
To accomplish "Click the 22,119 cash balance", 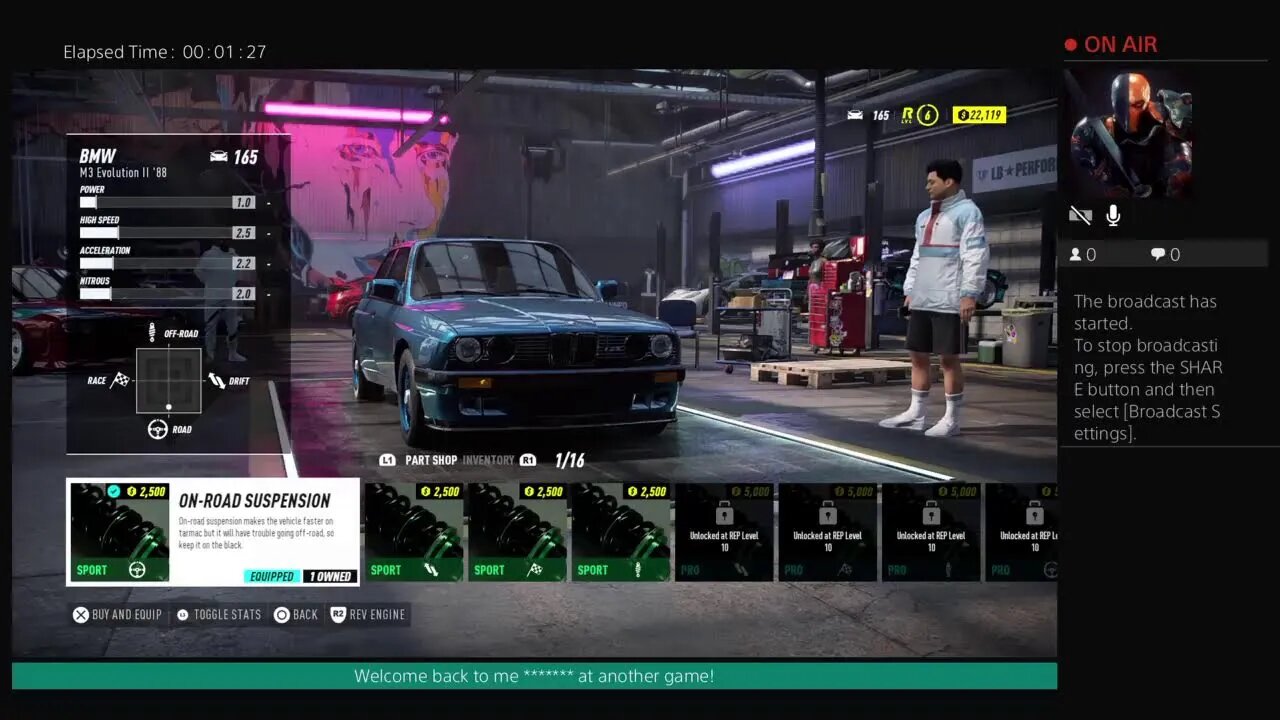I will click(979, 115).
